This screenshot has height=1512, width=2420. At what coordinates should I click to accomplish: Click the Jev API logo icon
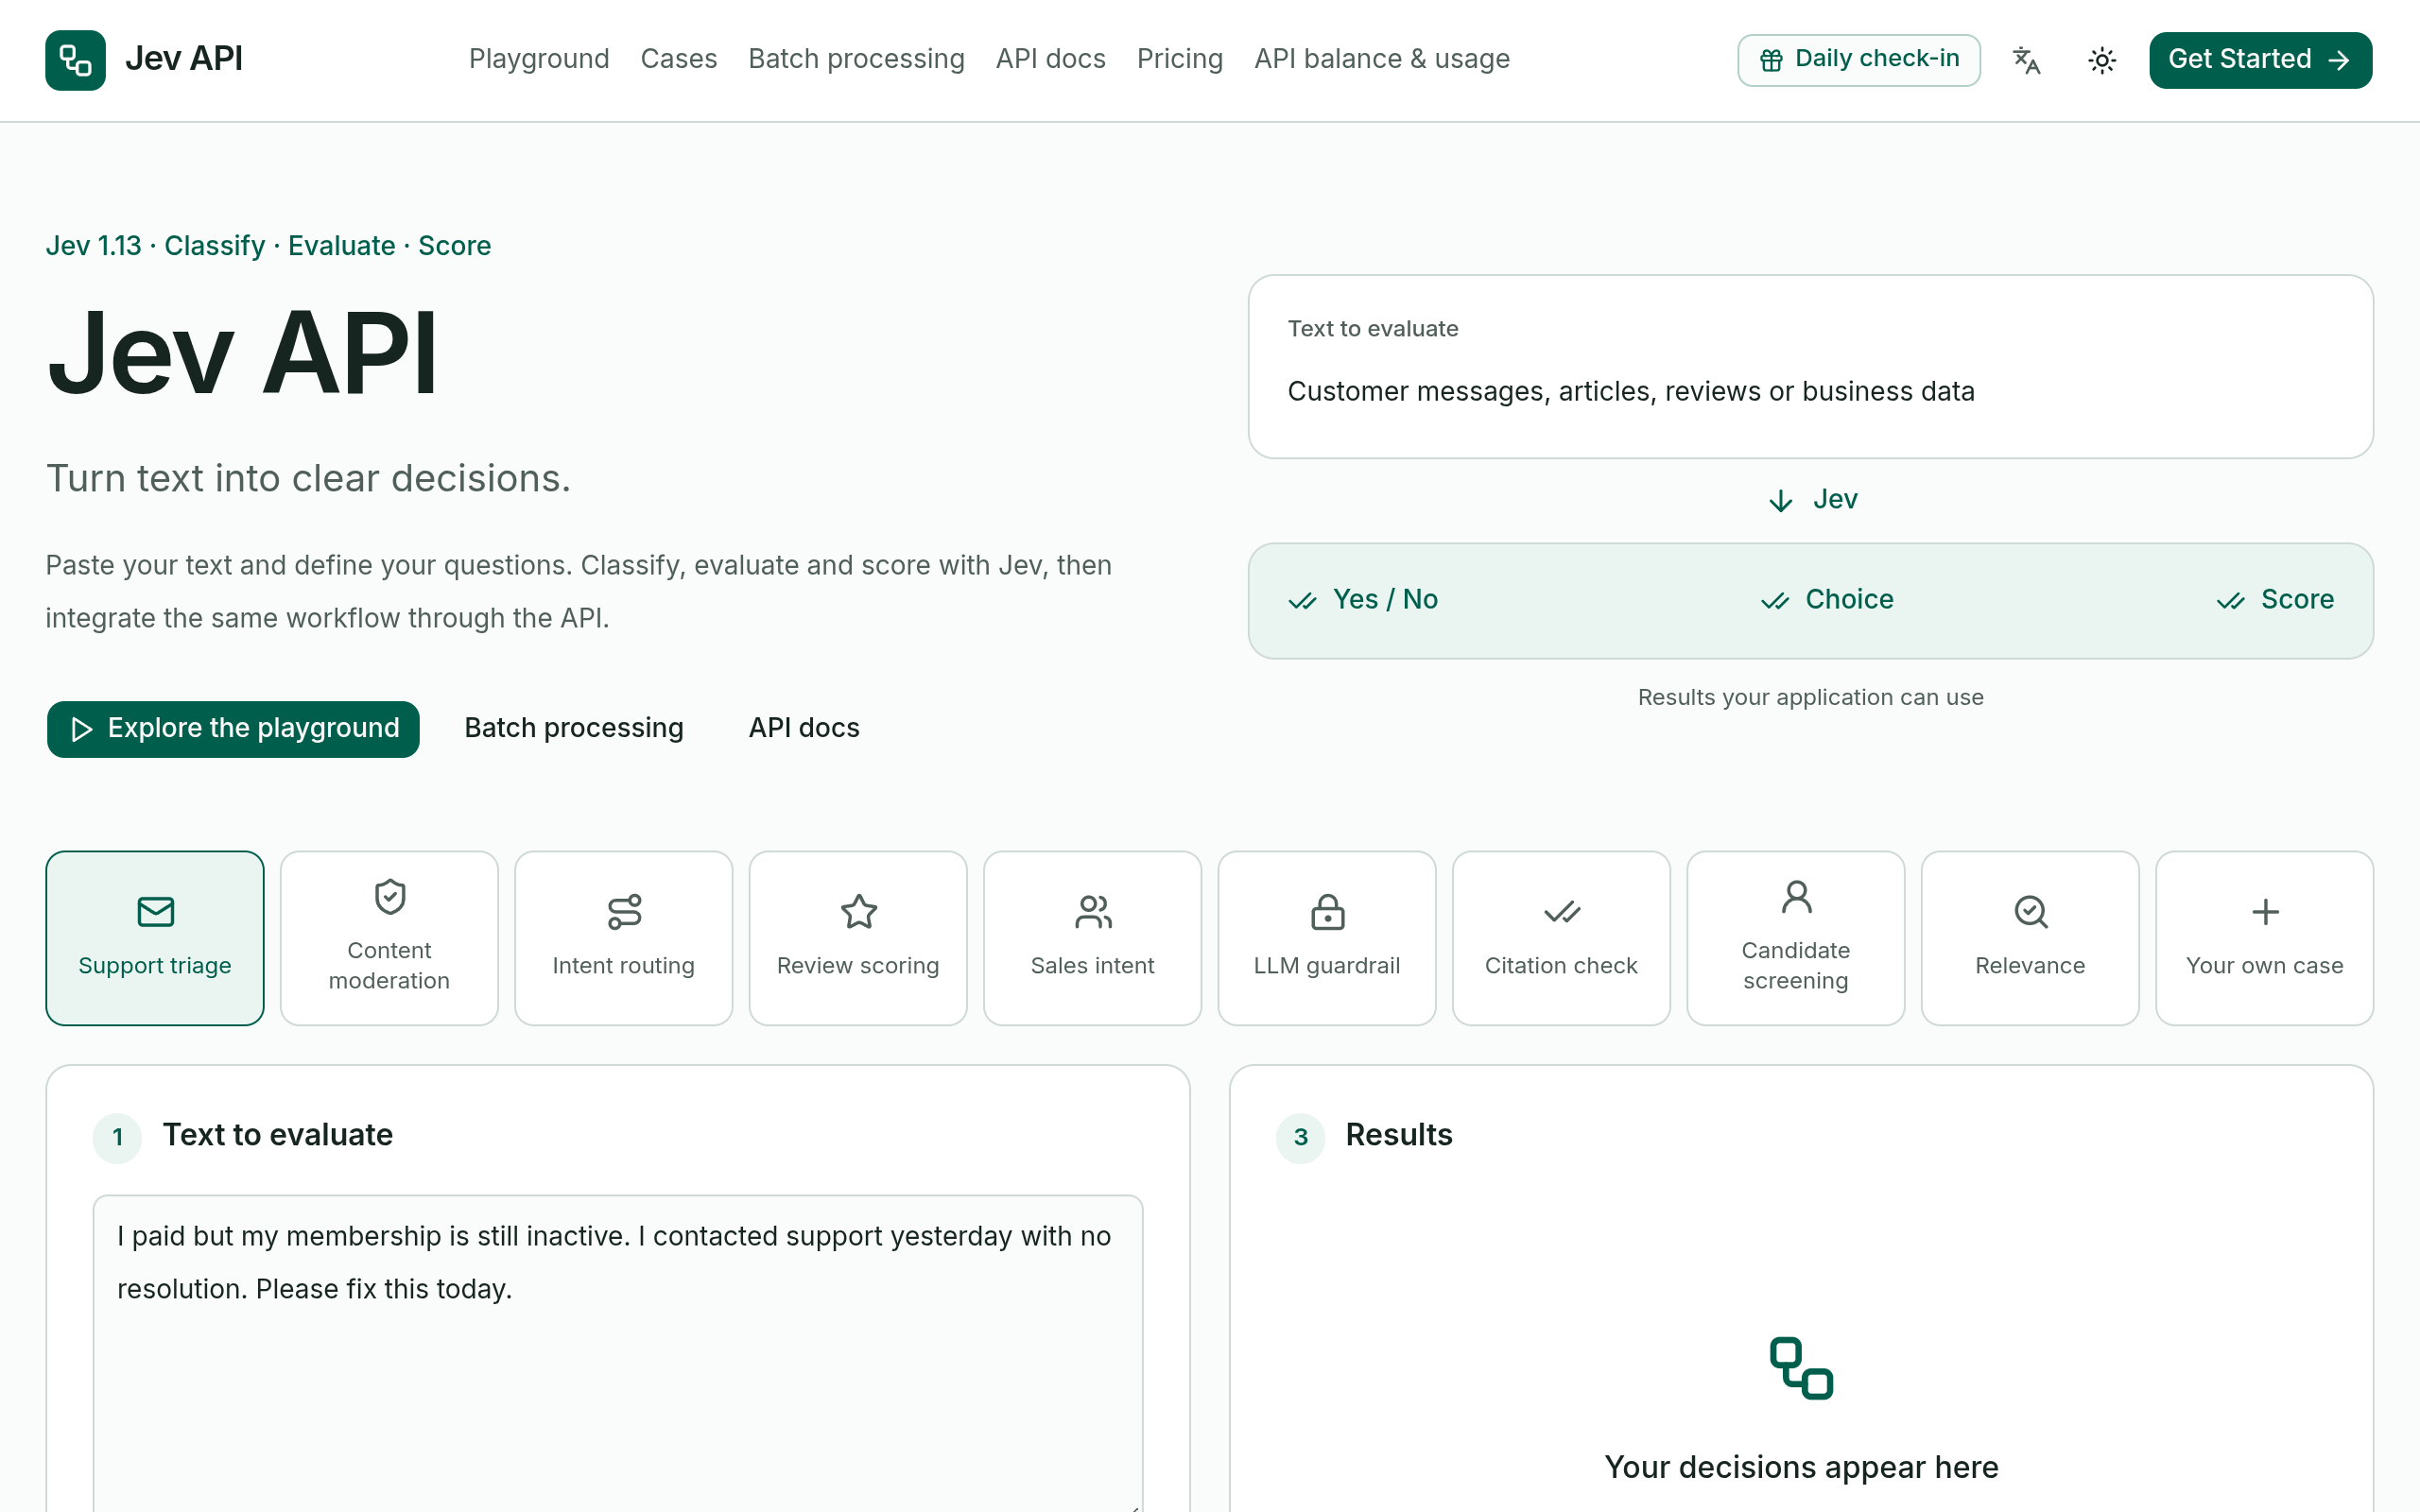tap(75, 60)
